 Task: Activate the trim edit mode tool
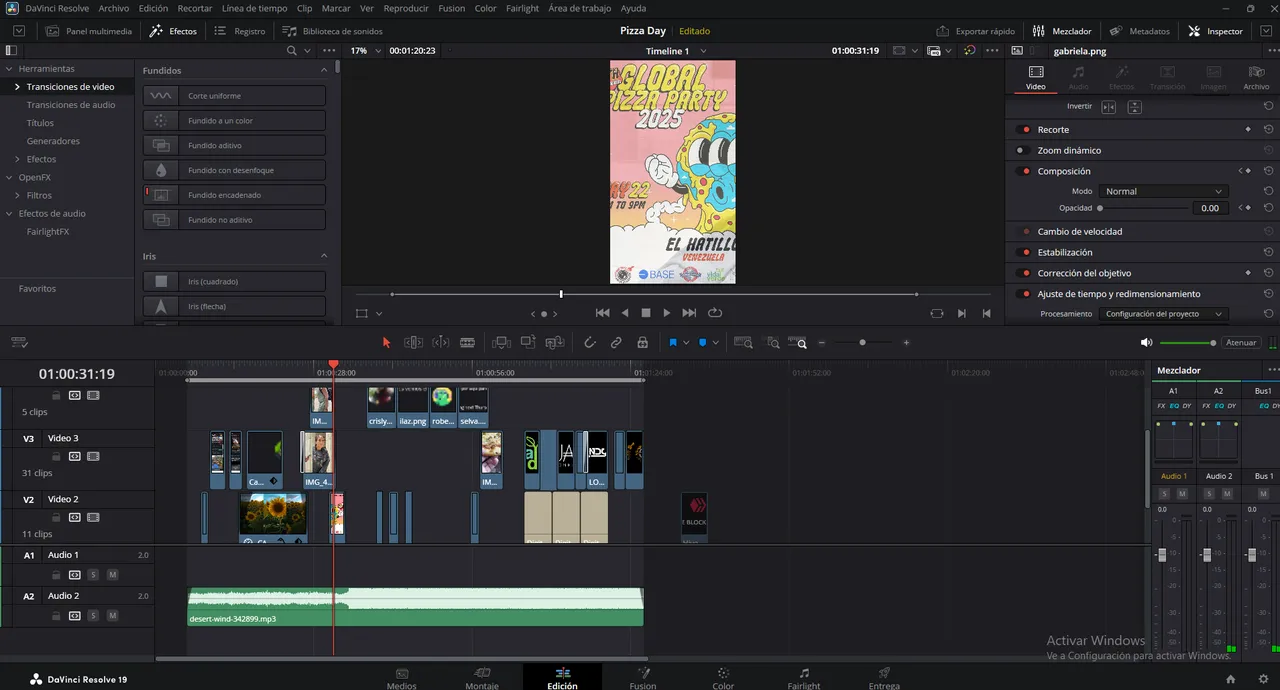[413, 342]
